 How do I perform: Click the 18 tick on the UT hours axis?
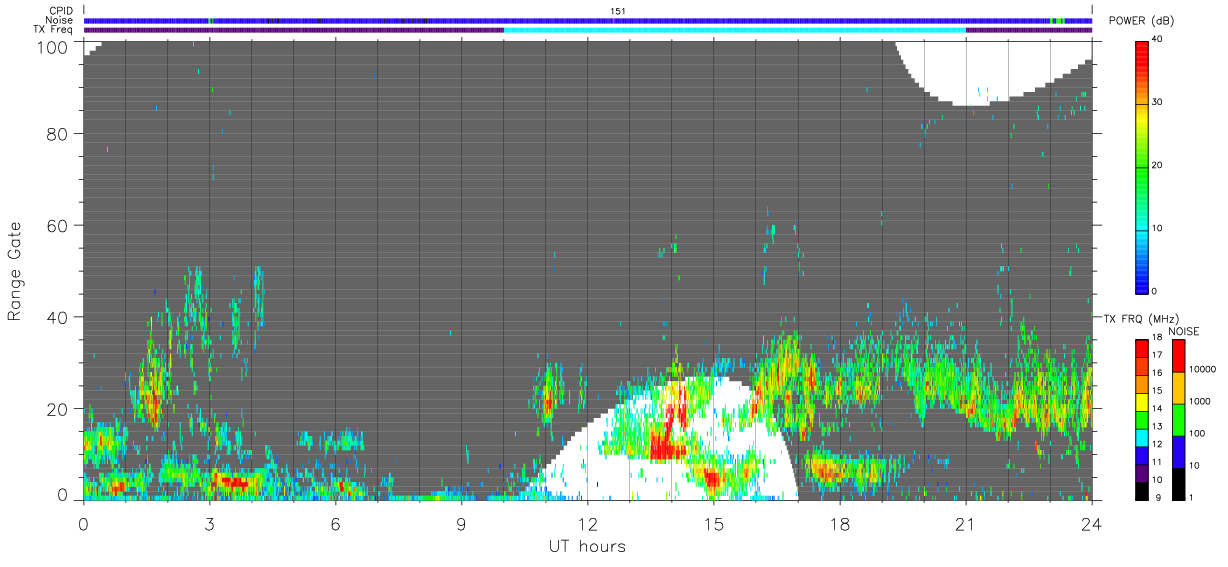click(x=839, y=524)
